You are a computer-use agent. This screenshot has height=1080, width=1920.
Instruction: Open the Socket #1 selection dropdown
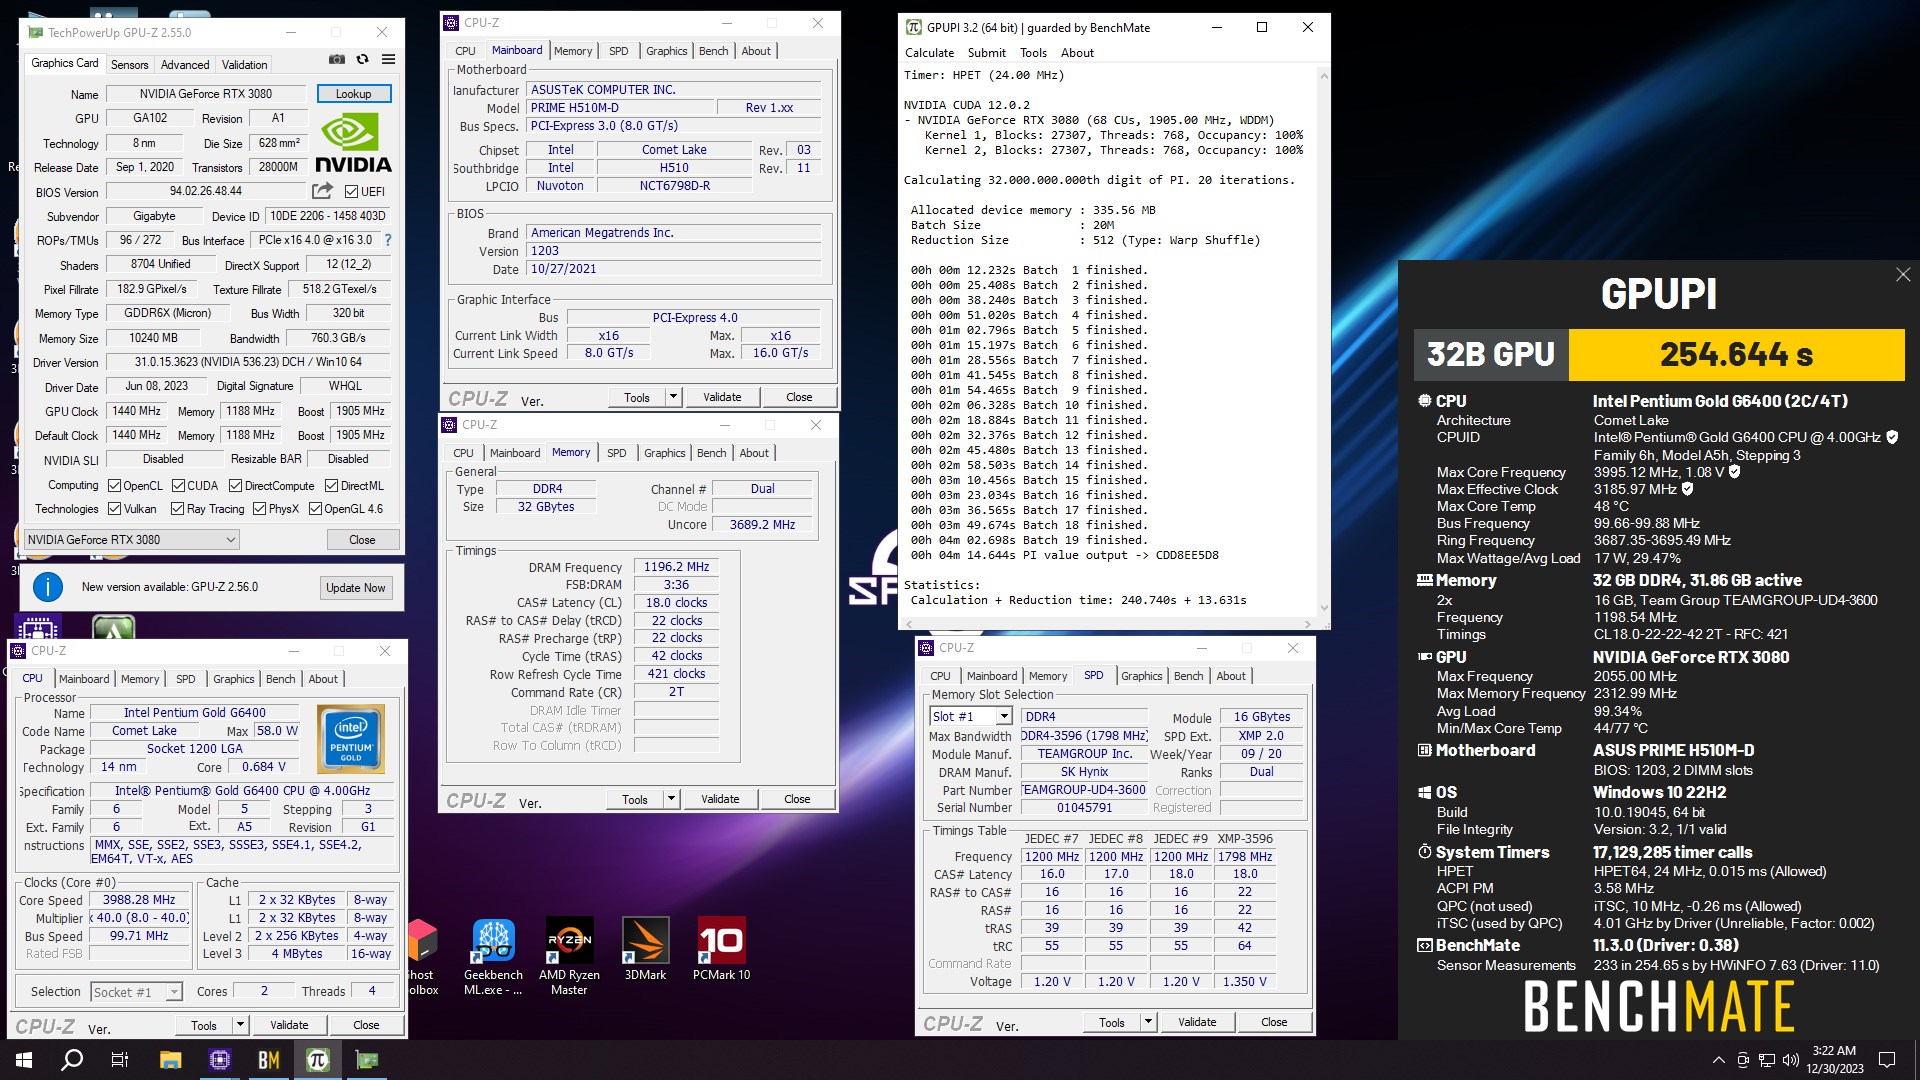click(136, 992)
